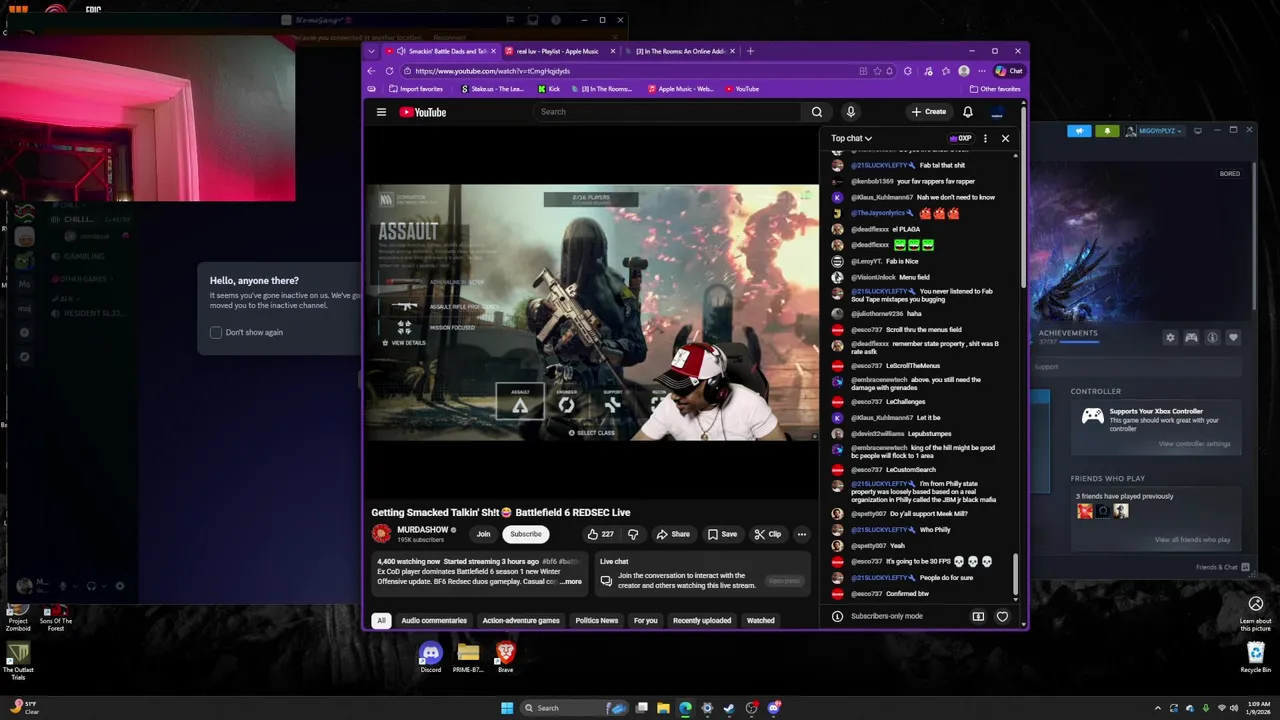This screenshot has height=720, width=1280.
Task: Select the Audio commentaries filter chip
Action: (x=434, y=621)
